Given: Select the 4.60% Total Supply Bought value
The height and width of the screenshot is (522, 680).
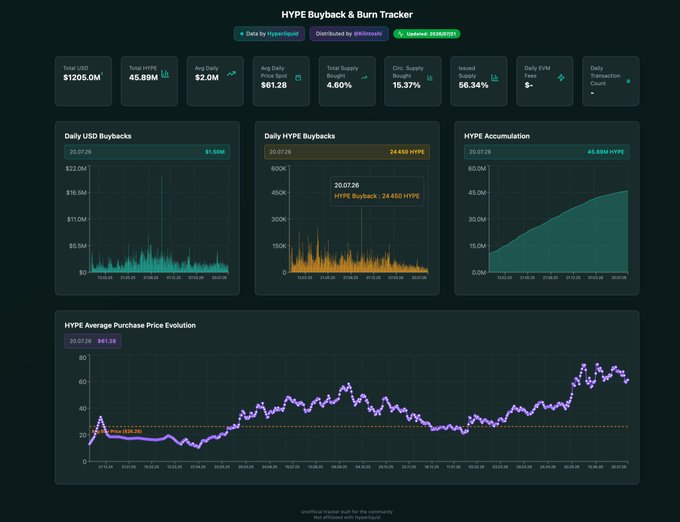Looking at the screenshot, I should coord(339,85).
